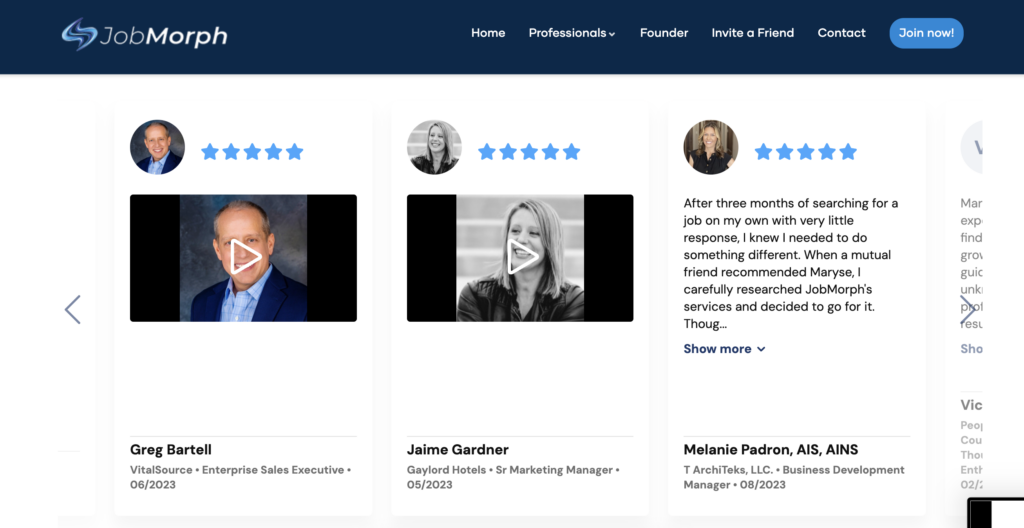Click Melanie Padron's profile avatar
Viewport: 1024px width, 528px height.
coord(711,147)
